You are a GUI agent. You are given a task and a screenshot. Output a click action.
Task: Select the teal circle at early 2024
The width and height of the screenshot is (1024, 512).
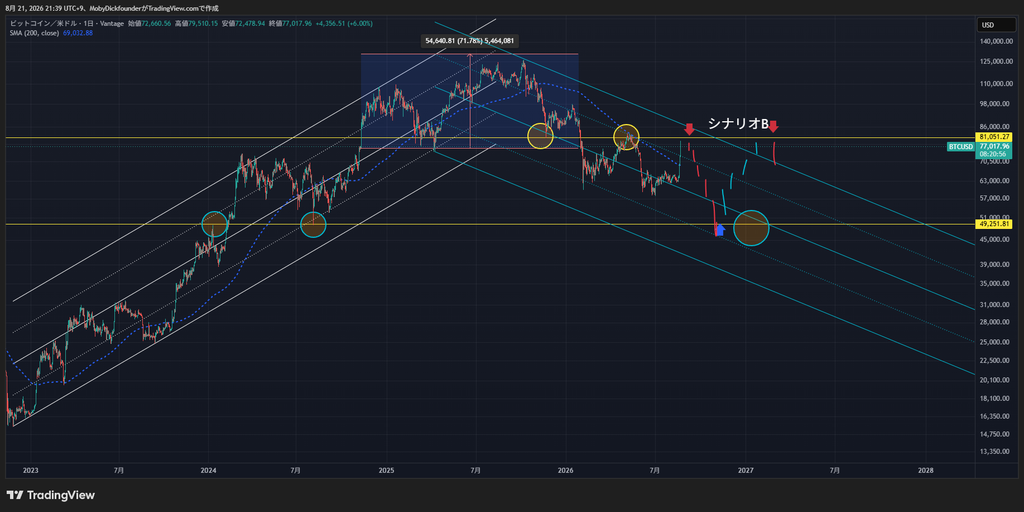click(214, 224)
